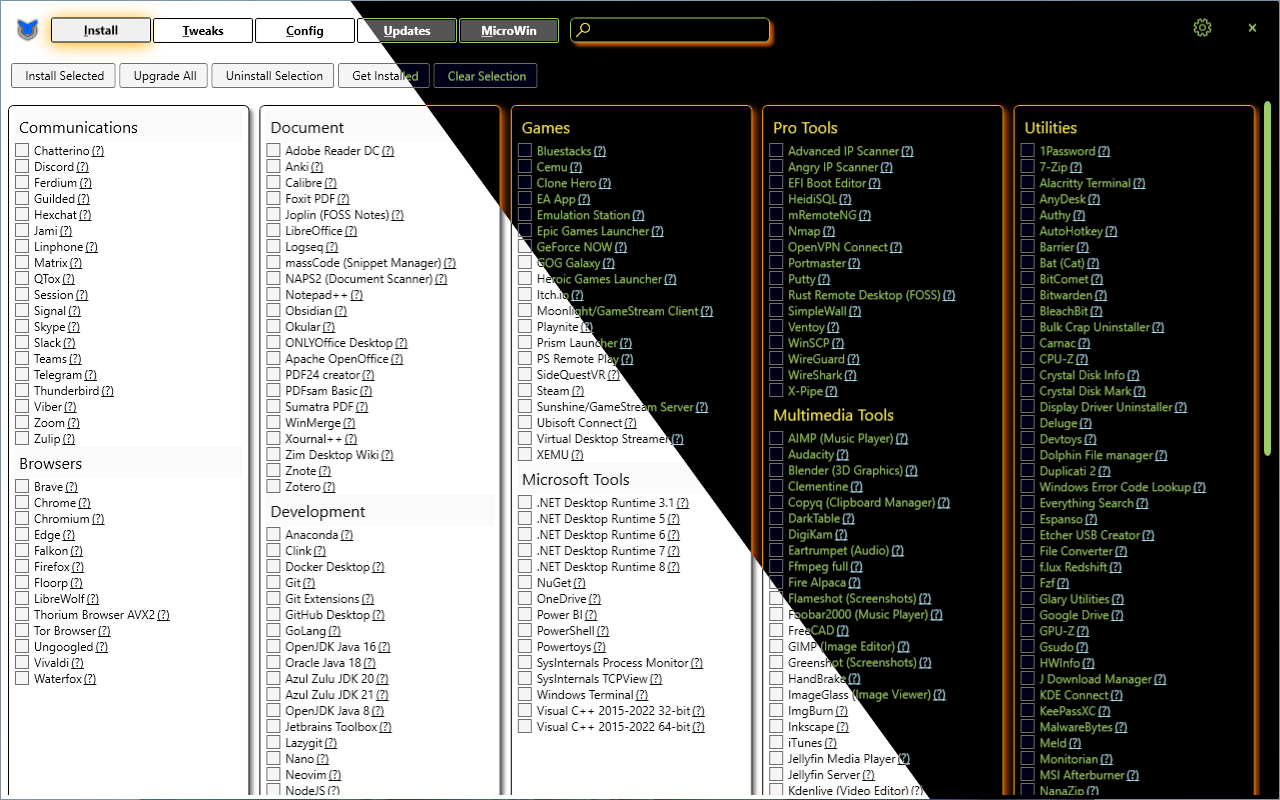Open the help link for Bitwarden

click(1101, 294)
